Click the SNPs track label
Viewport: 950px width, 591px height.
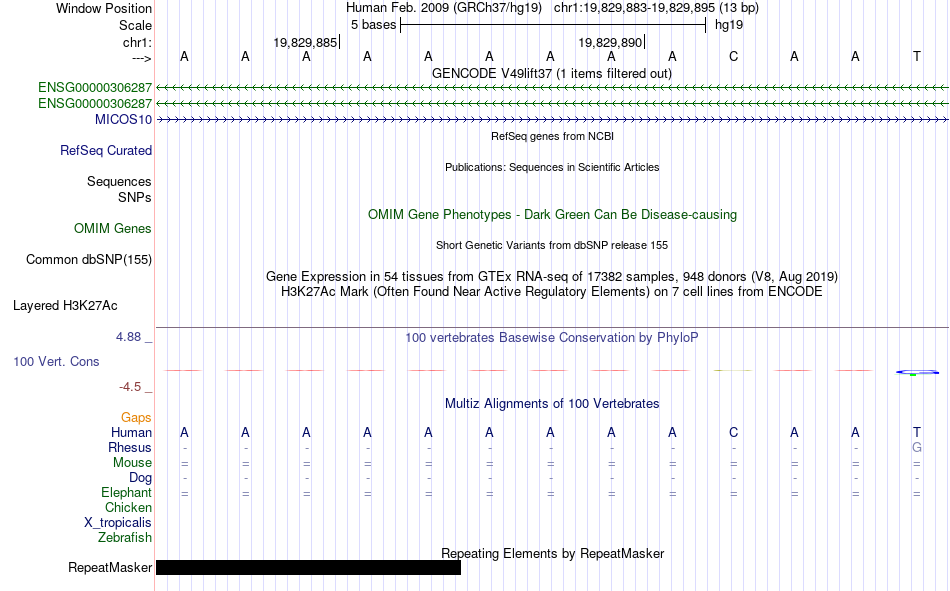coord(135,198)
